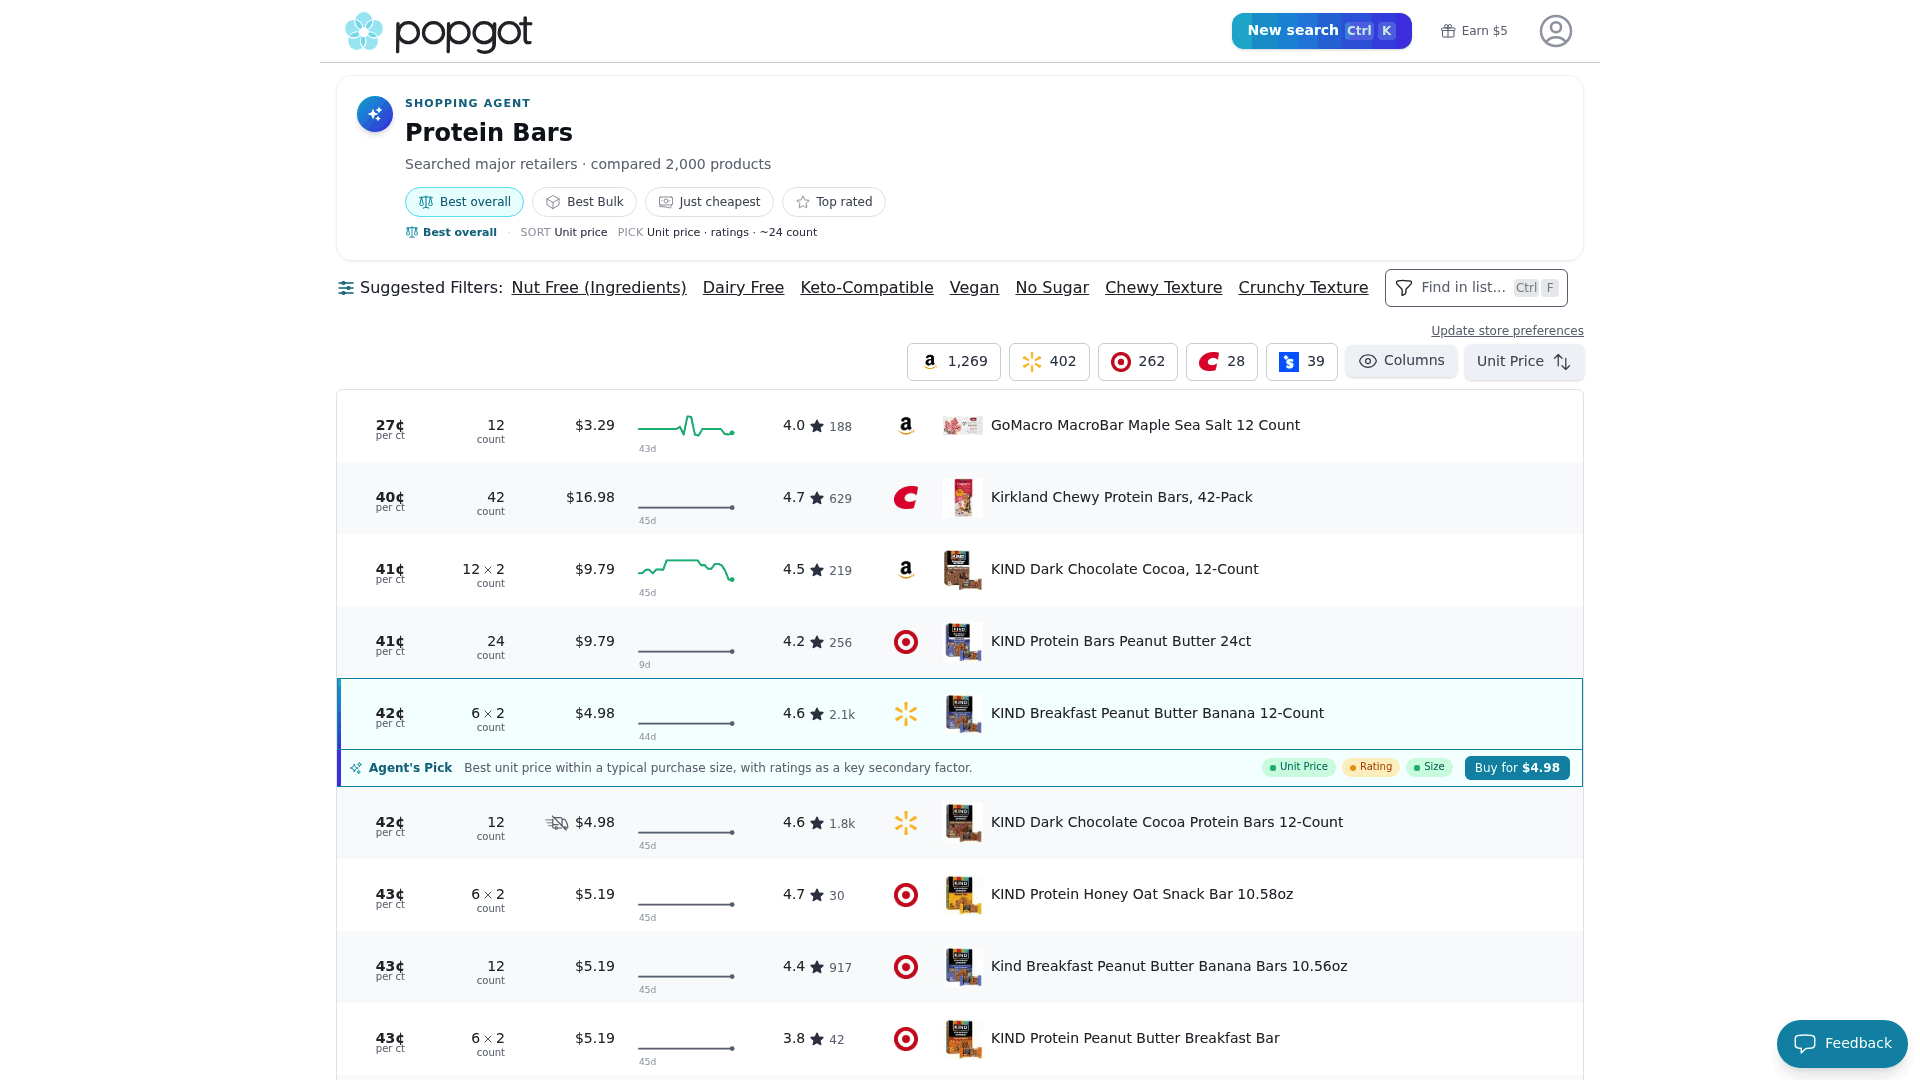Click the GoMacro MacroBar product thumbnail

click(x=963, y=426)
